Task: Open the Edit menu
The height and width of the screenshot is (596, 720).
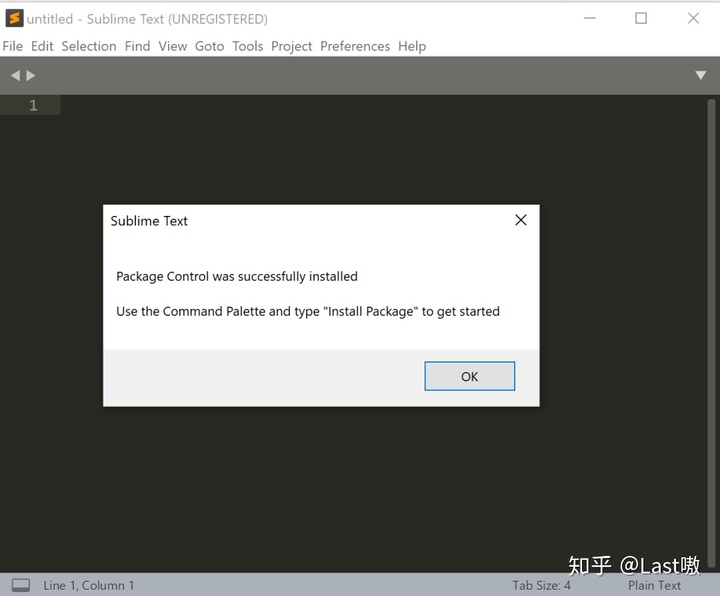Action: coord(42,46)
